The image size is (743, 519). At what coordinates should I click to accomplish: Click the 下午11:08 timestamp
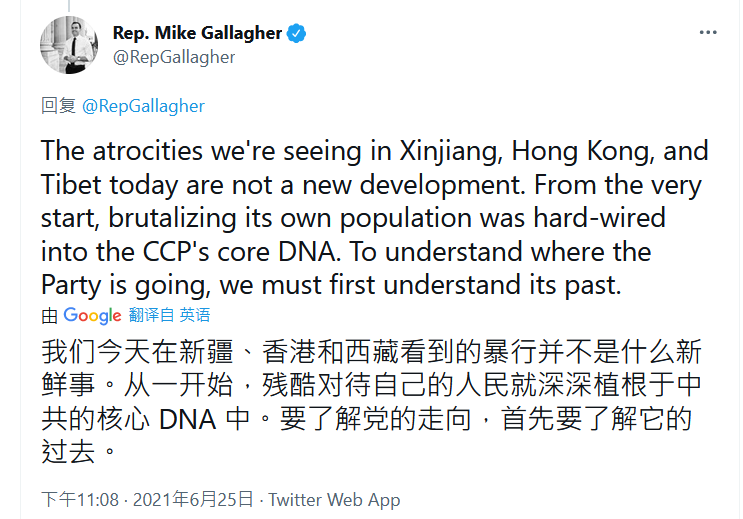pos(80,499)
